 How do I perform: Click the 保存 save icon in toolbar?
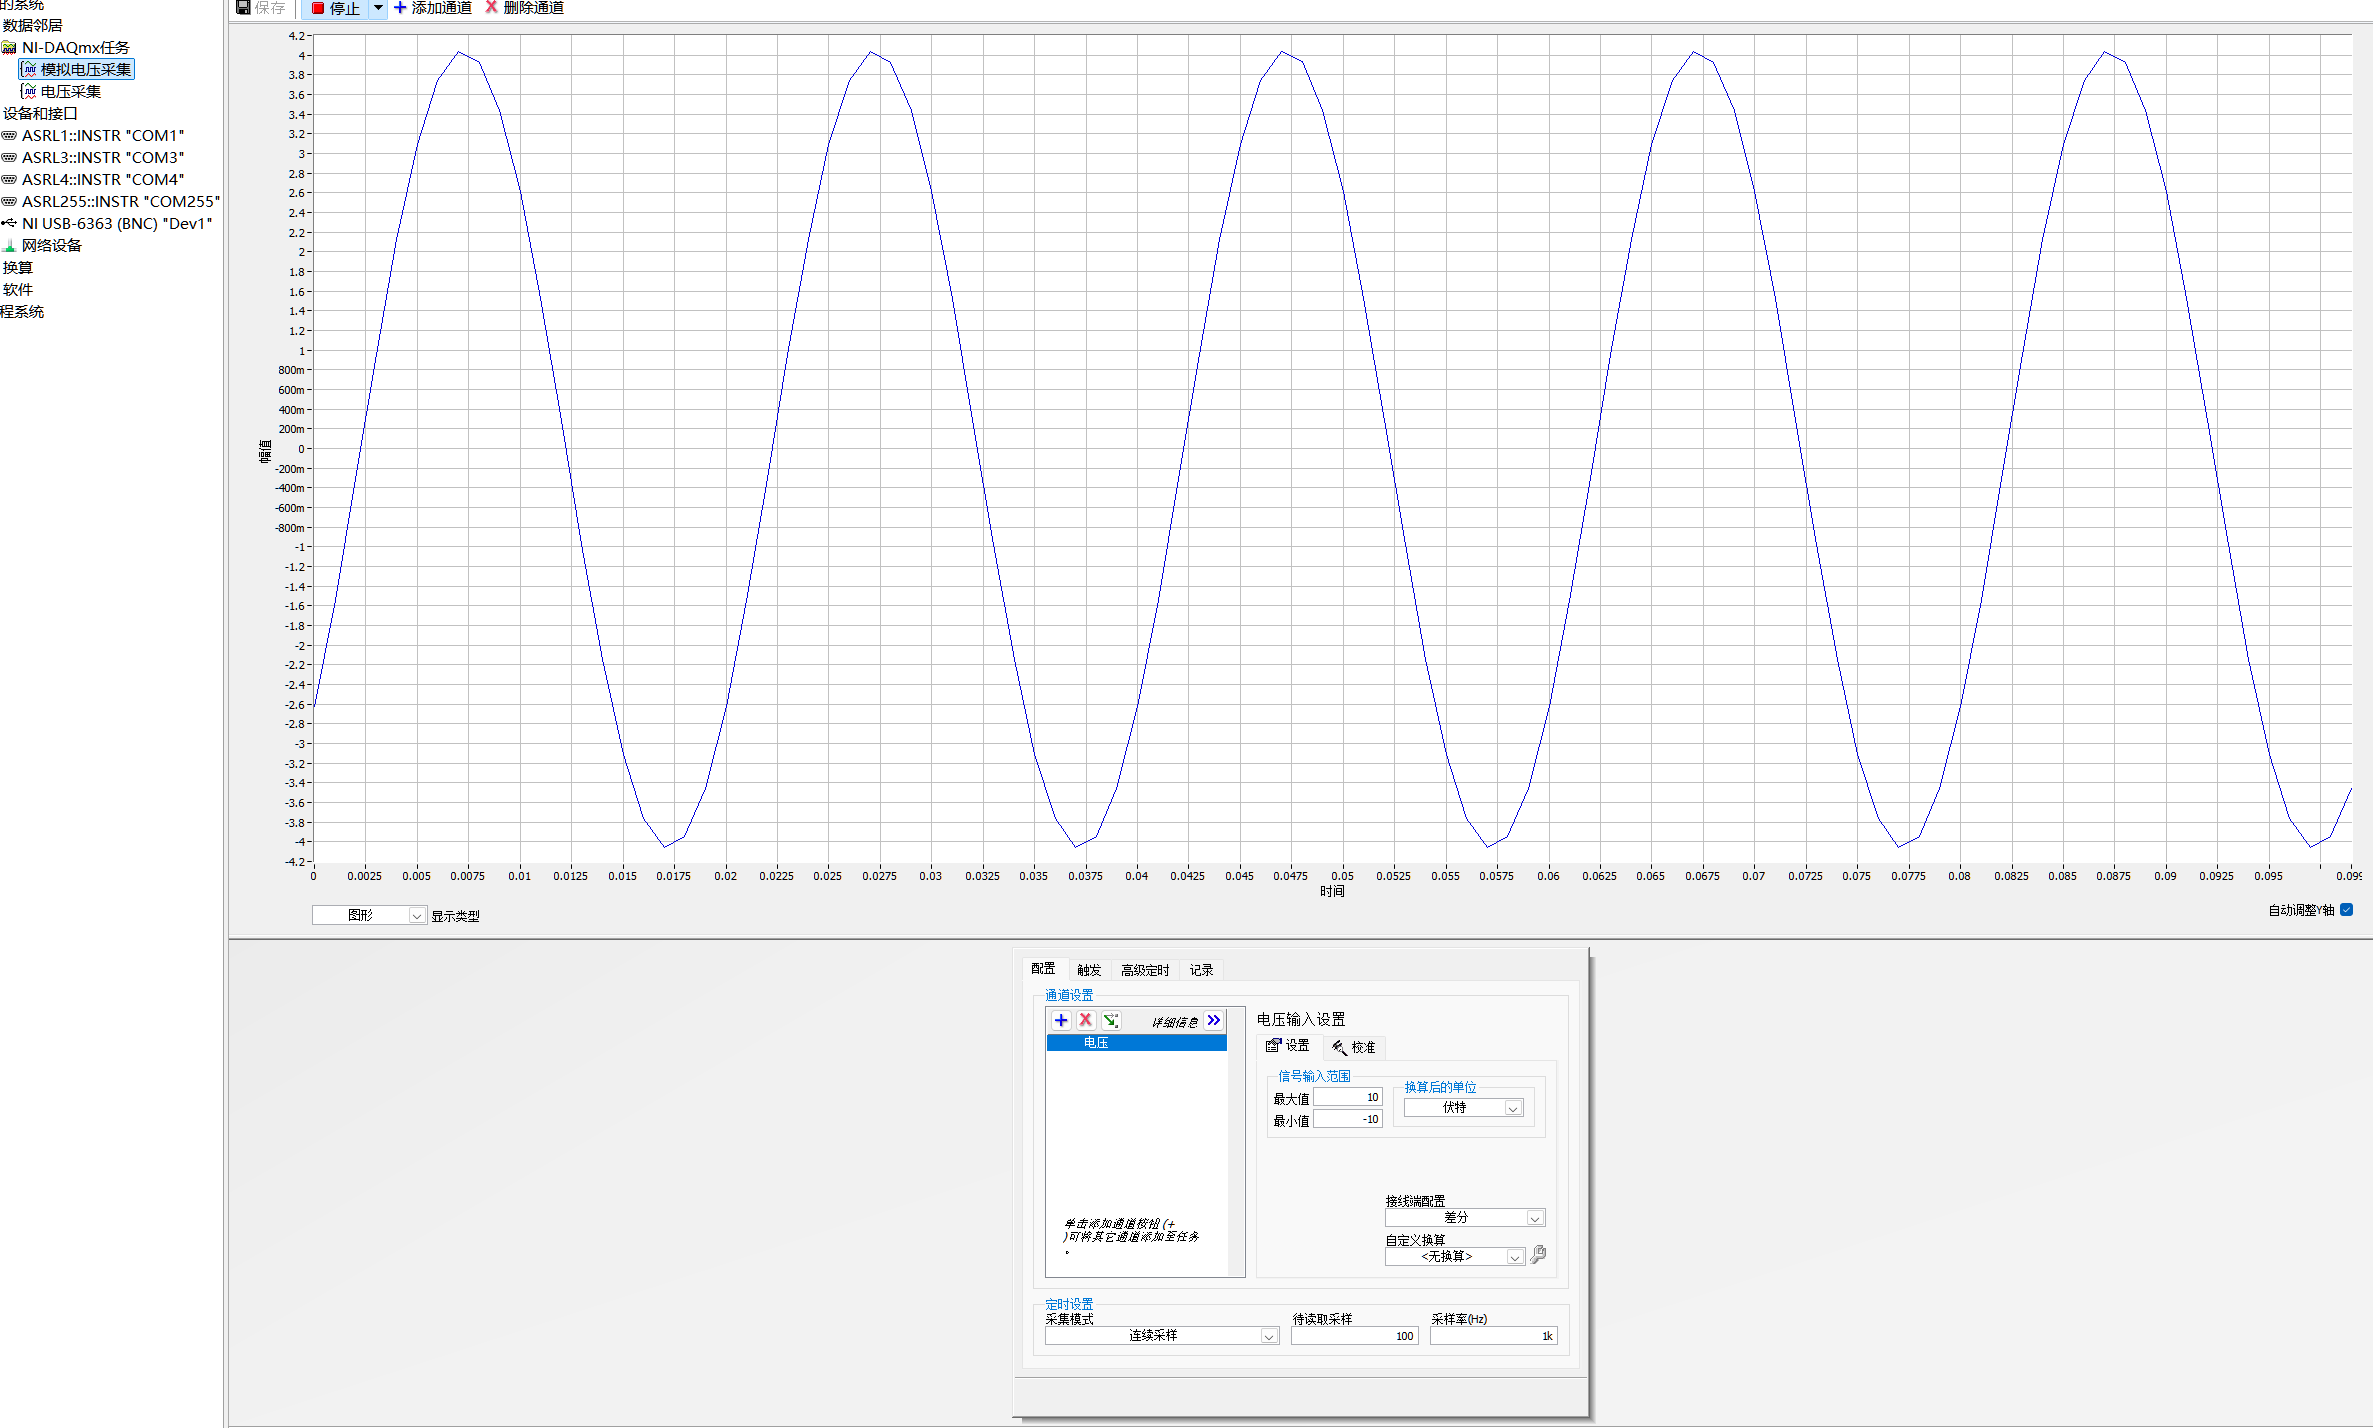click(243, 8)
